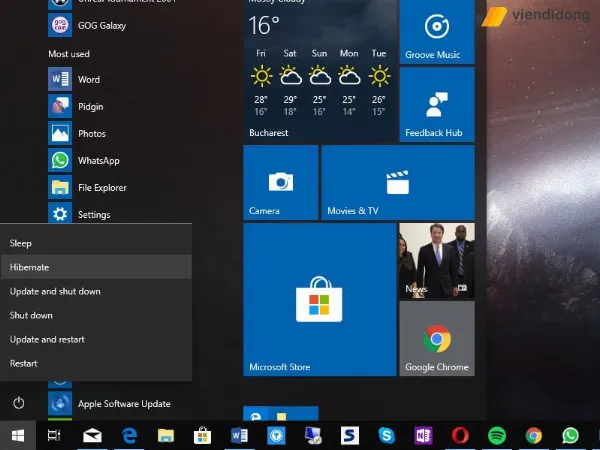Click the blue S app taskbar icon
Image resolution: width=600 pixels, height=450 pixels.
[350, 435]
